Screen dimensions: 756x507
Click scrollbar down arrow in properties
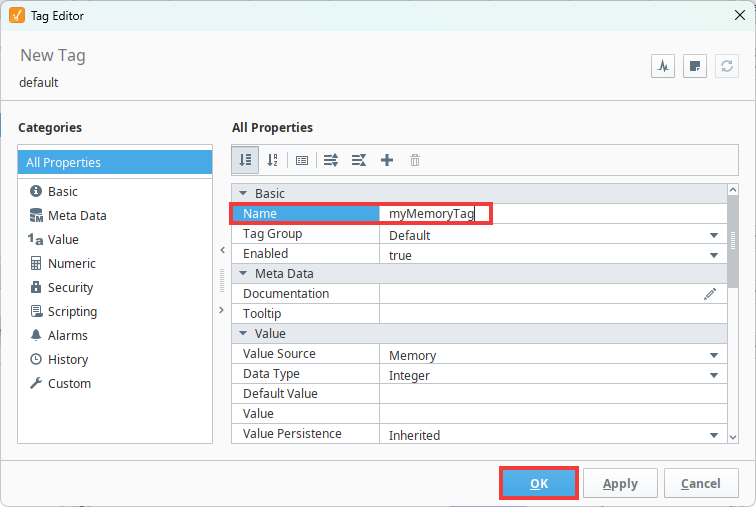pos(733,437)
